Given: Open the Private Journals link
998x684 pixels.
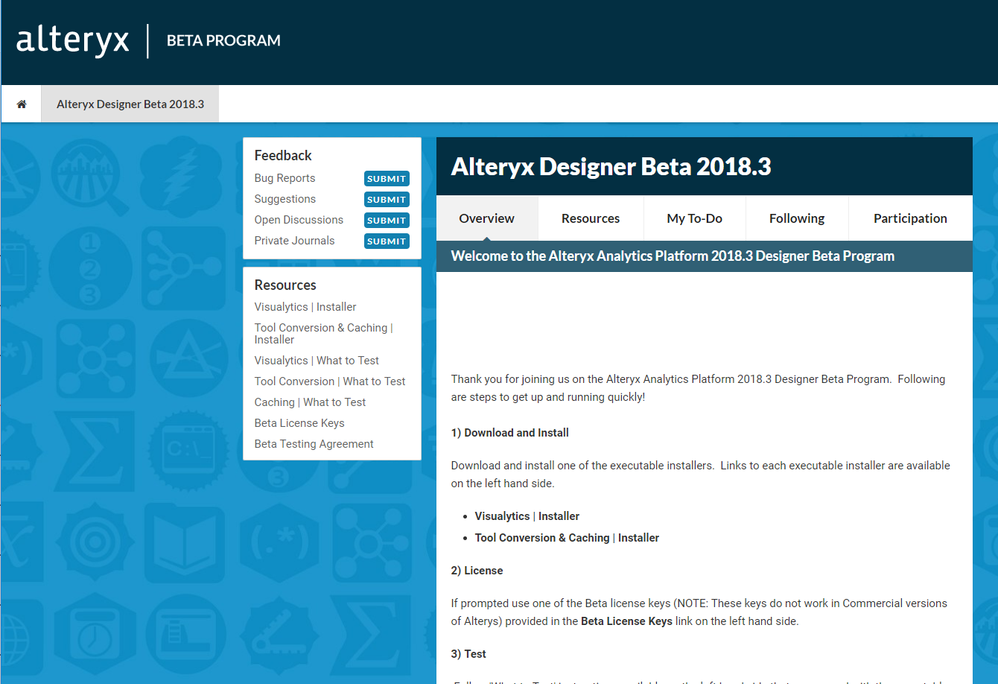Looking at the screenshot, I should [x=294, y=241].
